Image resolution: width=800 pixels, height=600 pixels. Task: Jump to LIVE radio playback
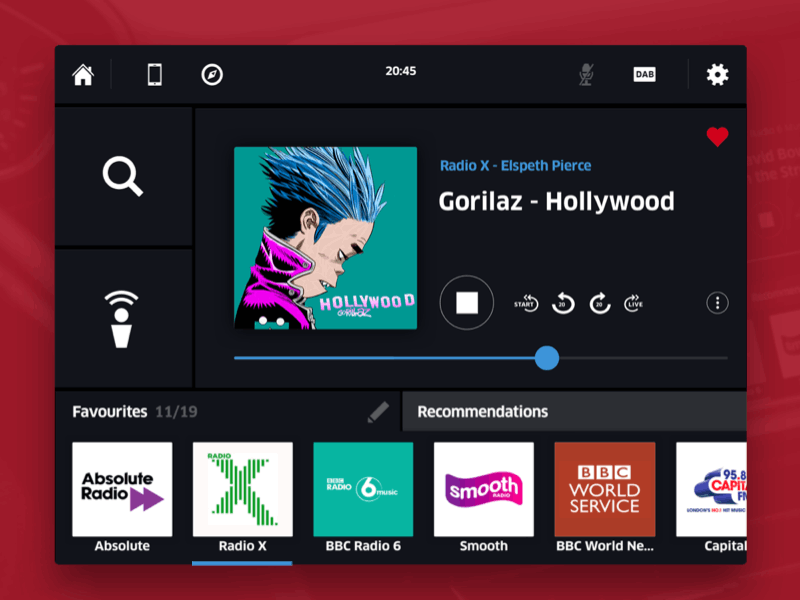634,302
